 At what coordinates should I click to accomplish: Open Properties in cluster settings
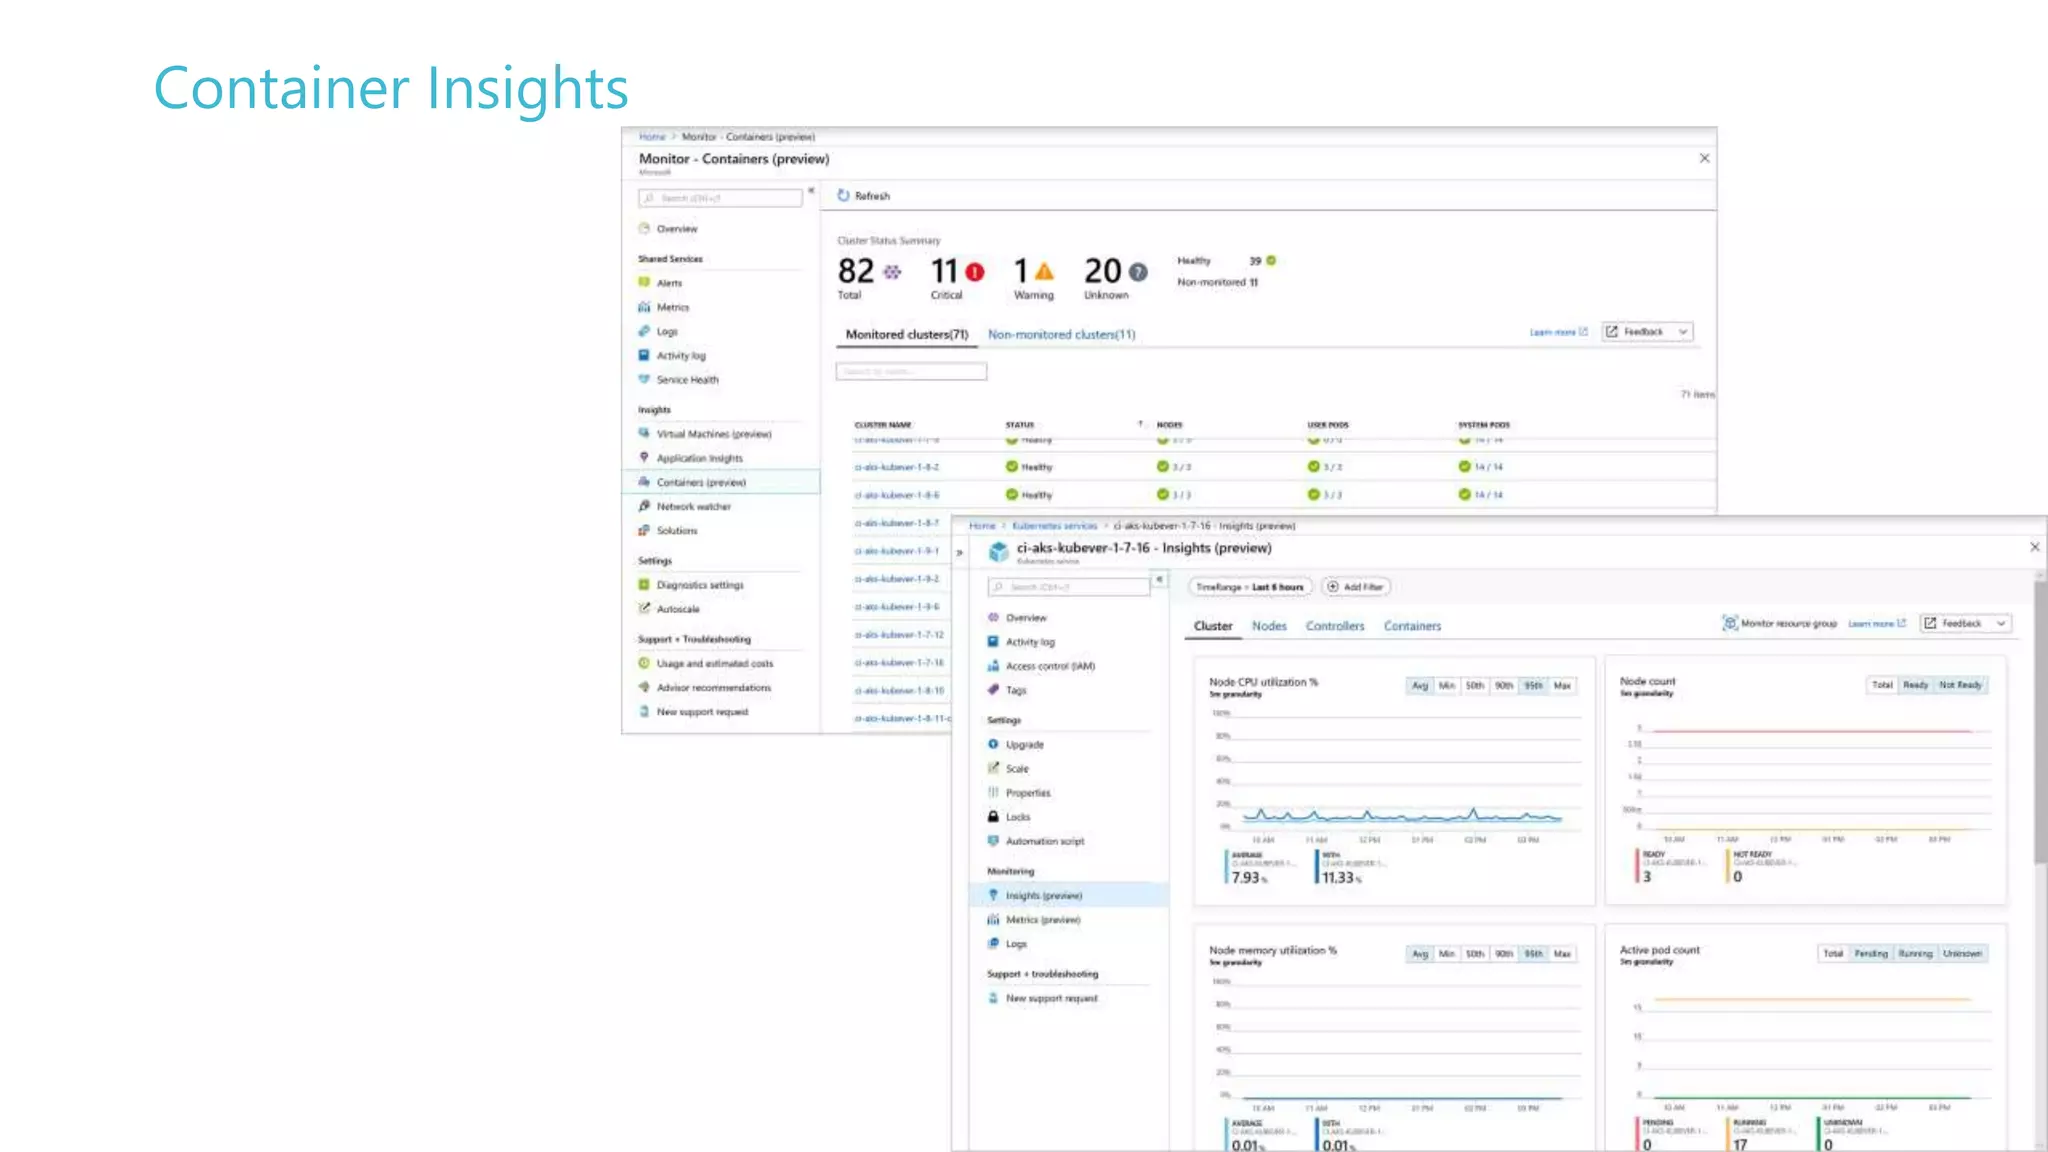click(x=1027, y=793)
